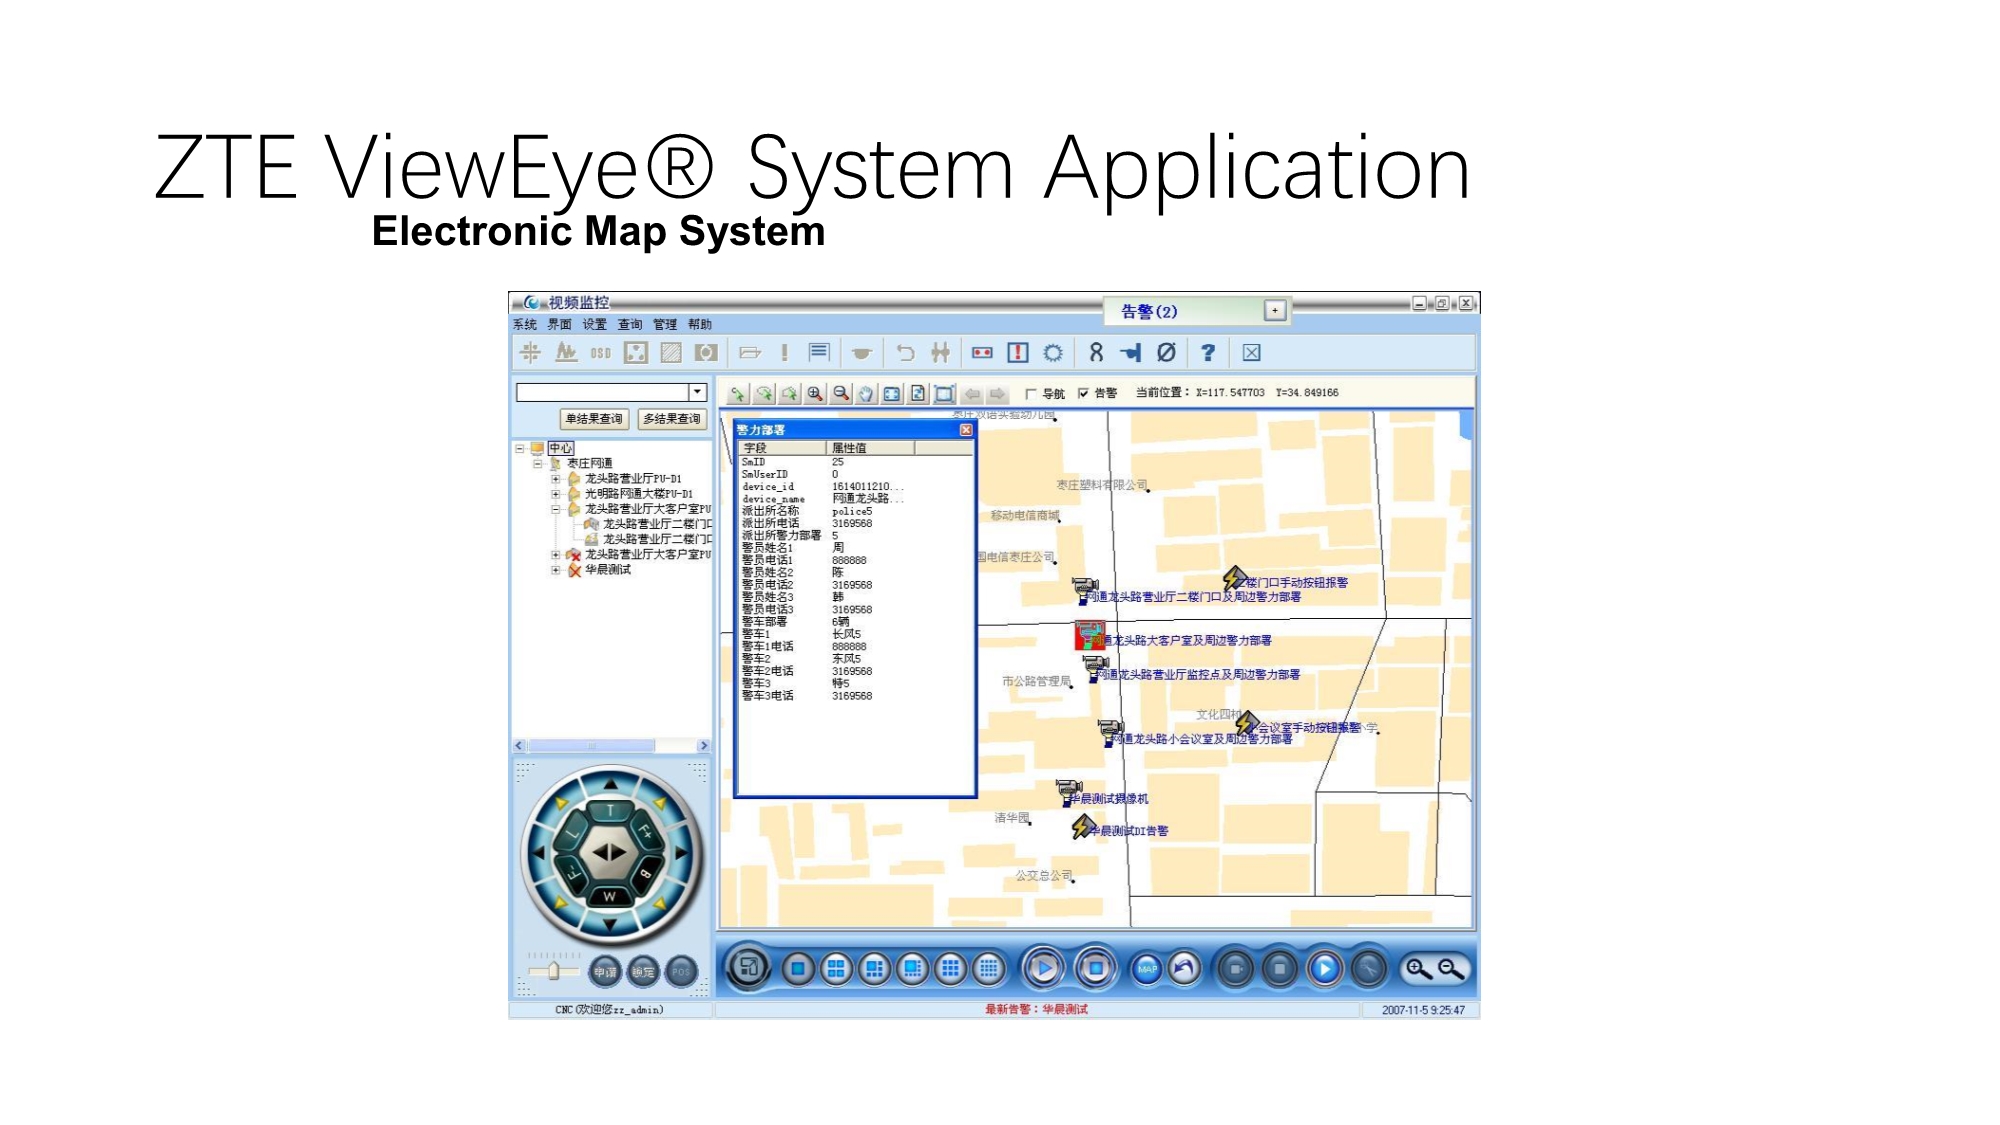Click the figure eight toolbar icon
The image size is (2000, 1125).
(1096, 353)
